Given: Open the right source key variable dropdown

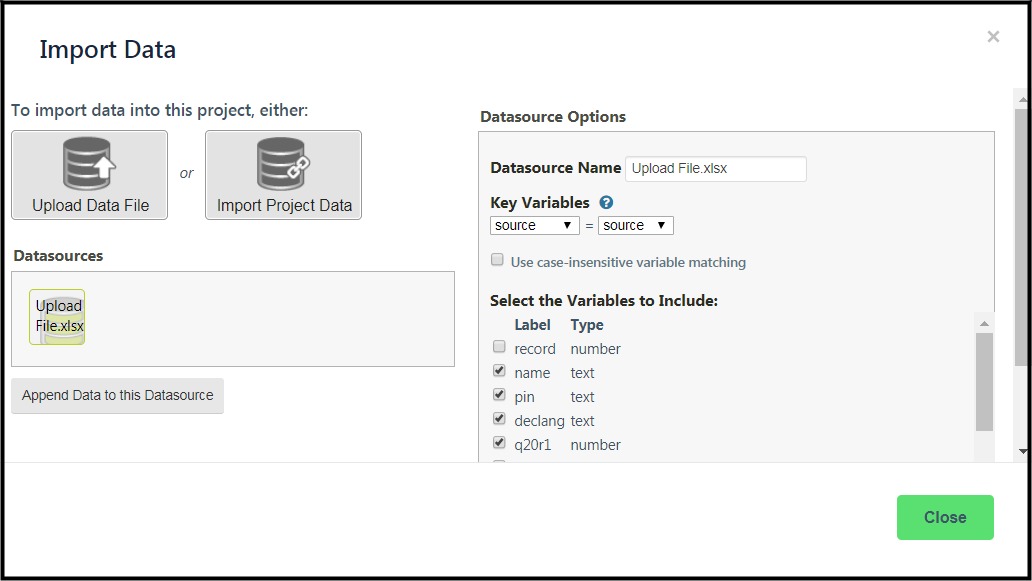Looking at the screenshot, I should pyautogui.click(x=636, y=226).
